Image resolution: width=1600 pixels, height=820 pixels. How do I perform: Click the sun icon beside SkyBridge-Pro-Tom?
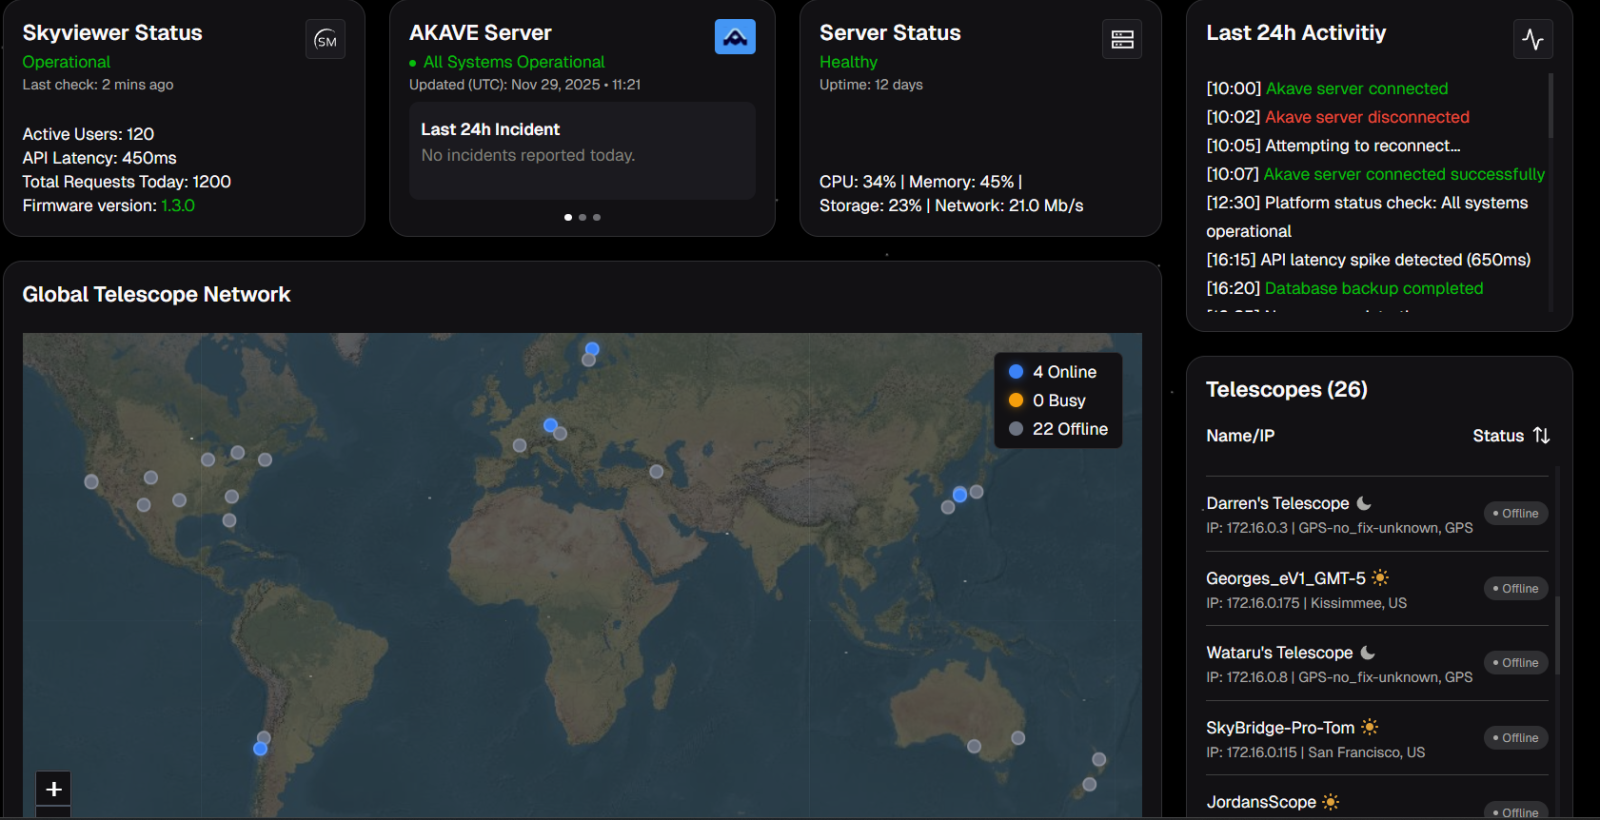(x=1369, y=727)
